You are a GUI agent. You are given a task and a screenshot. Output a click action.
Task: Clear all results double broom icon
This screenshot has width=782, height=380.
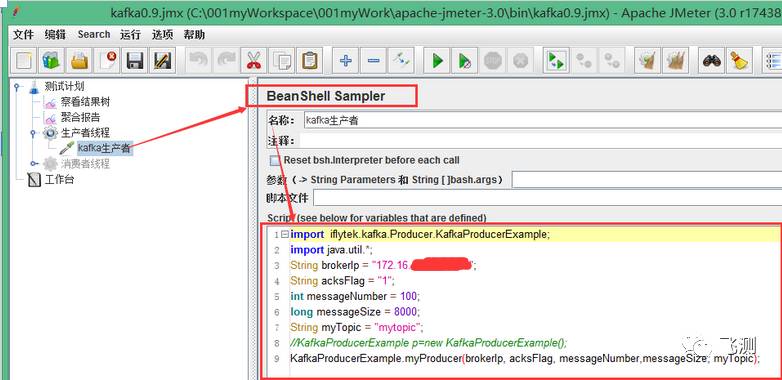675,61
